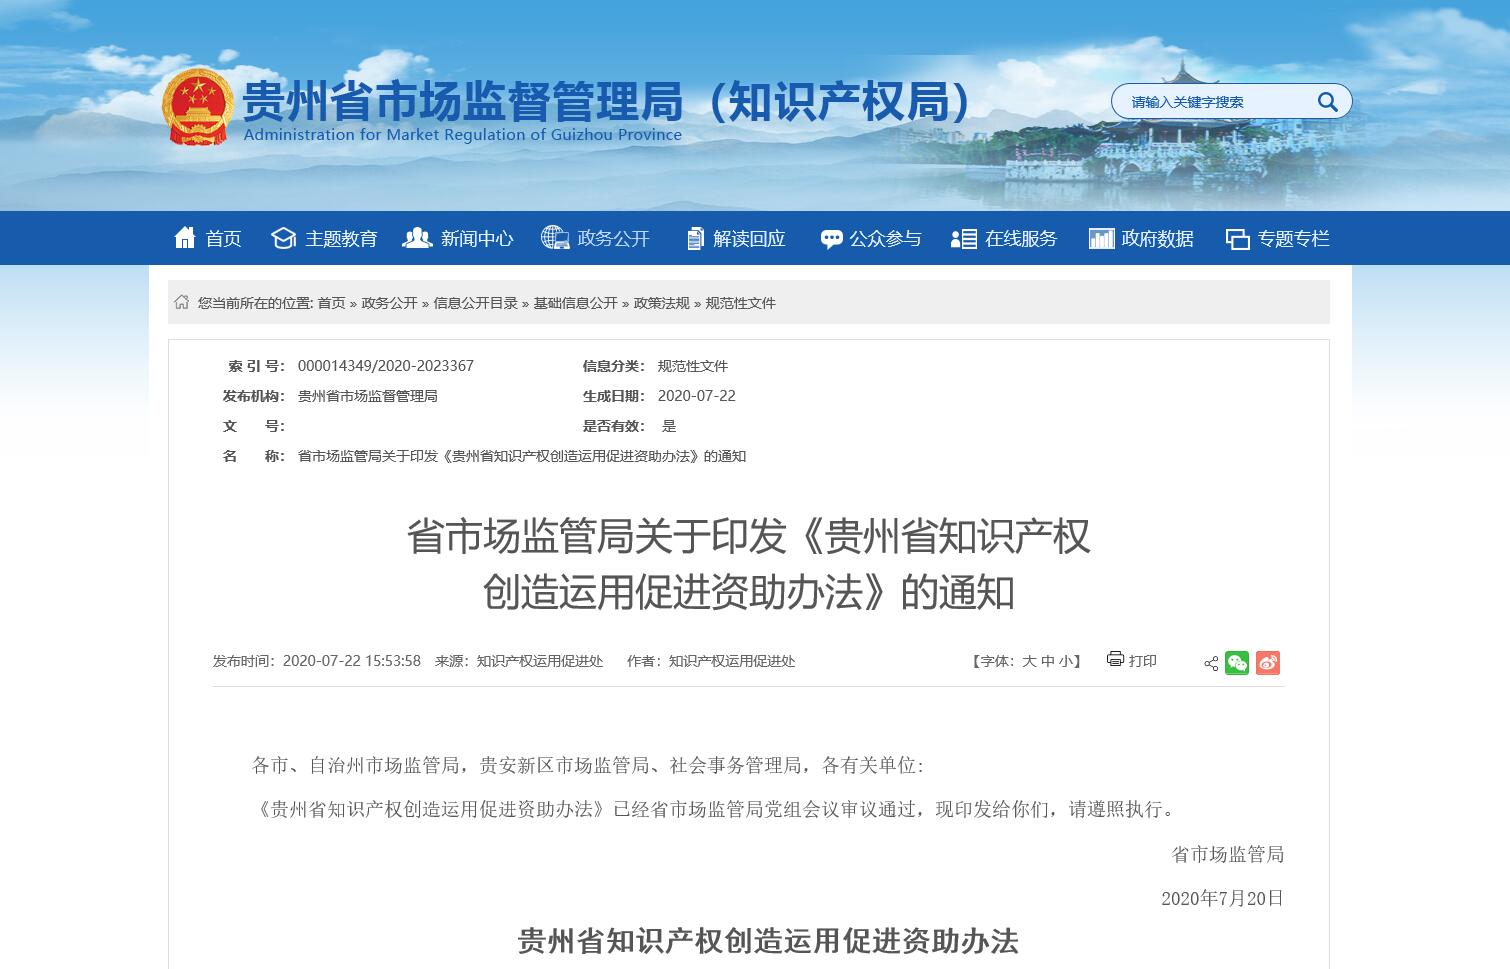Click the breadcrumb home icon

point(183,302)
